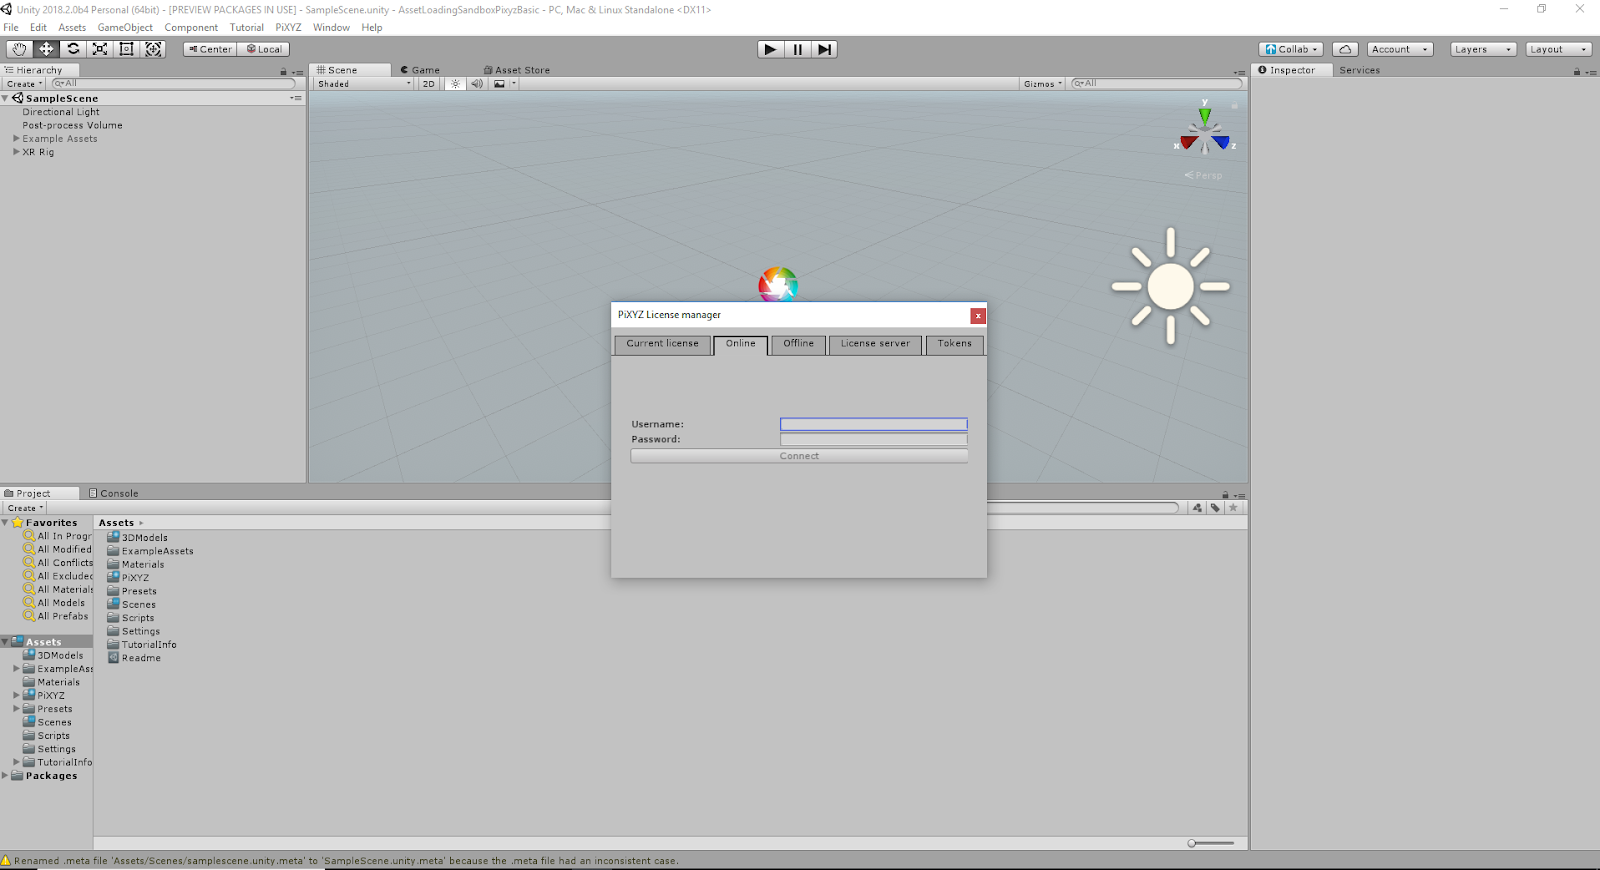Select the Hand tool in the toolbar
The width and height of the screenshot is (1600, 870).
pyautogui.click(x=19, y=49)
